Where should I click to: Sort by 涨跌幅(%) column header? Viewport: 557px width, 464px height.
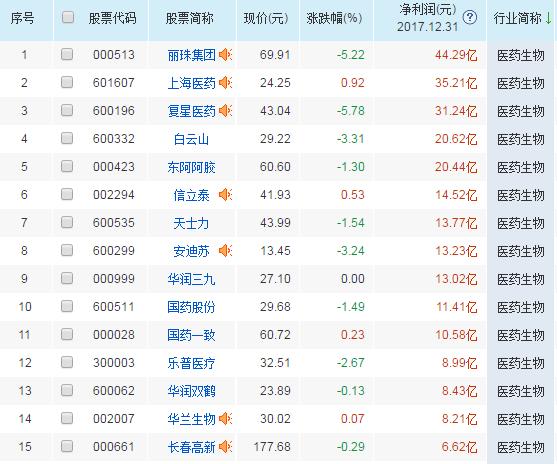click(x=334, y=18)
